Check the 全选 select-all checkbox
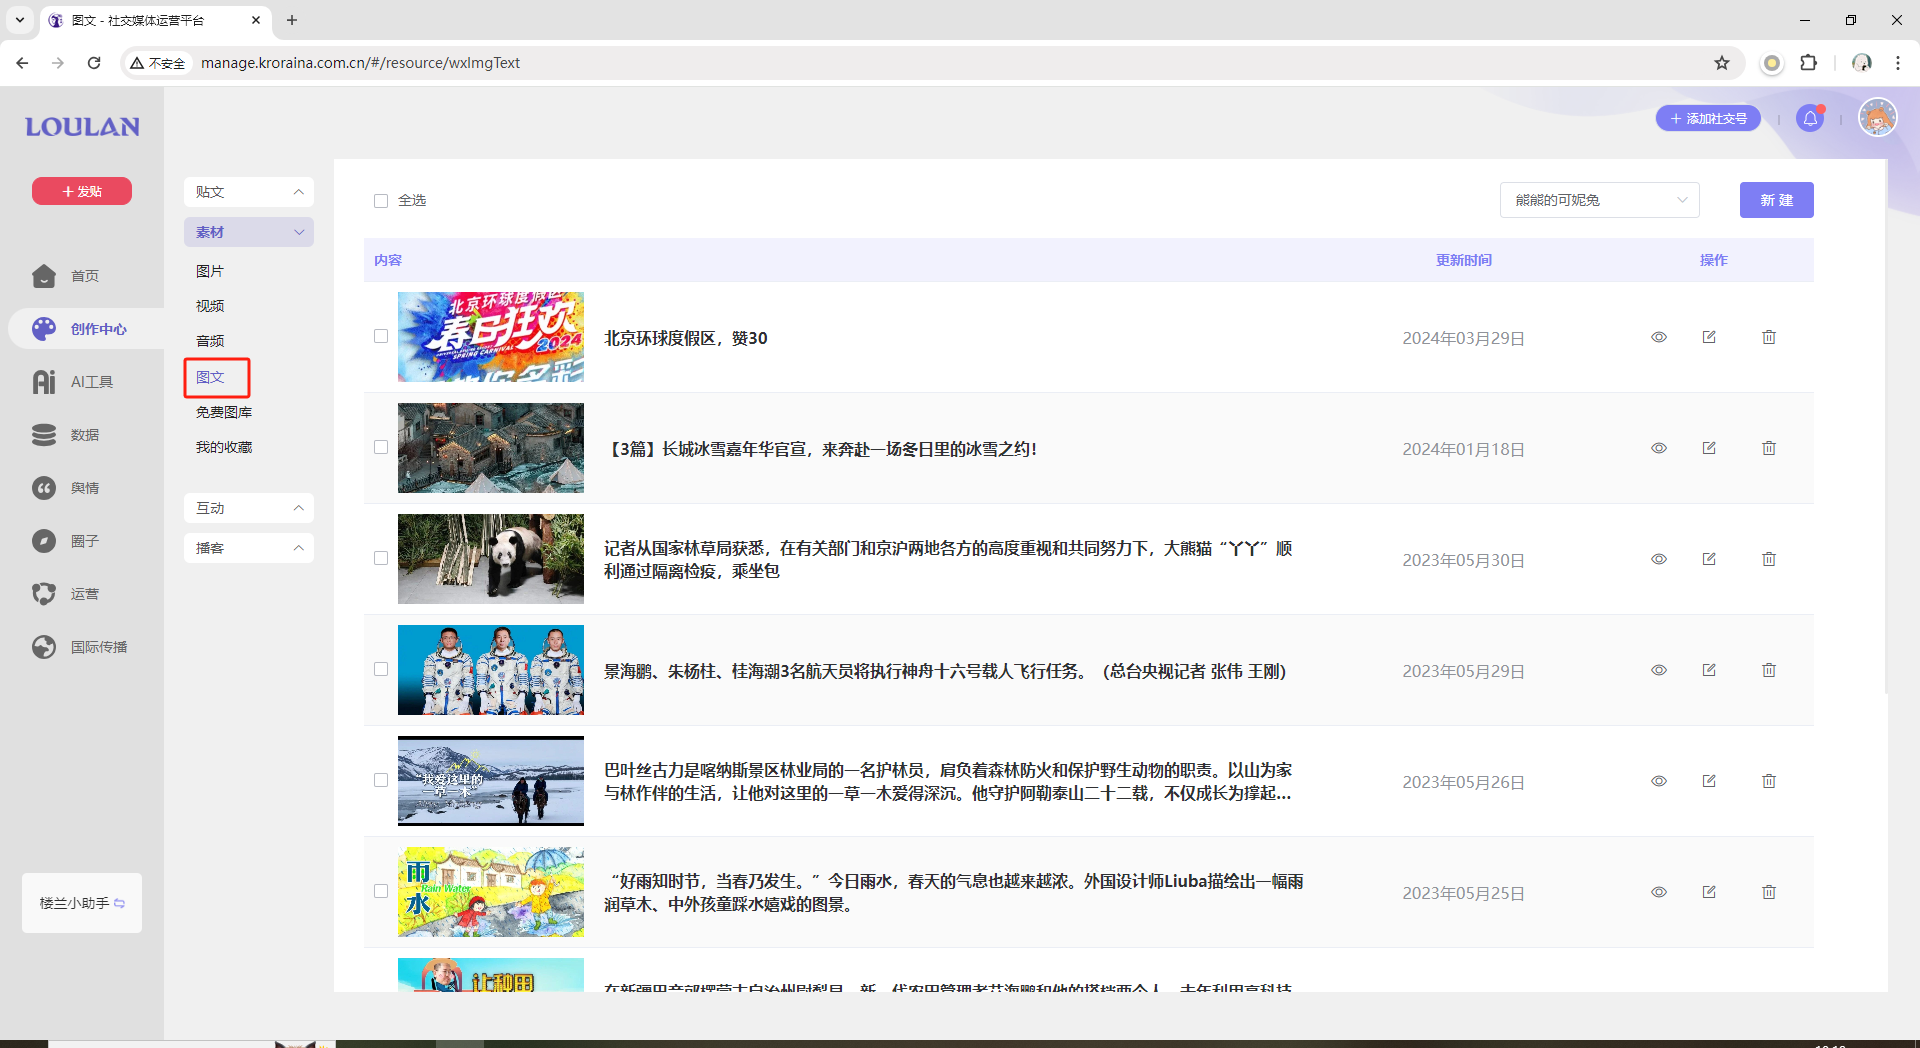 point(381,201)
